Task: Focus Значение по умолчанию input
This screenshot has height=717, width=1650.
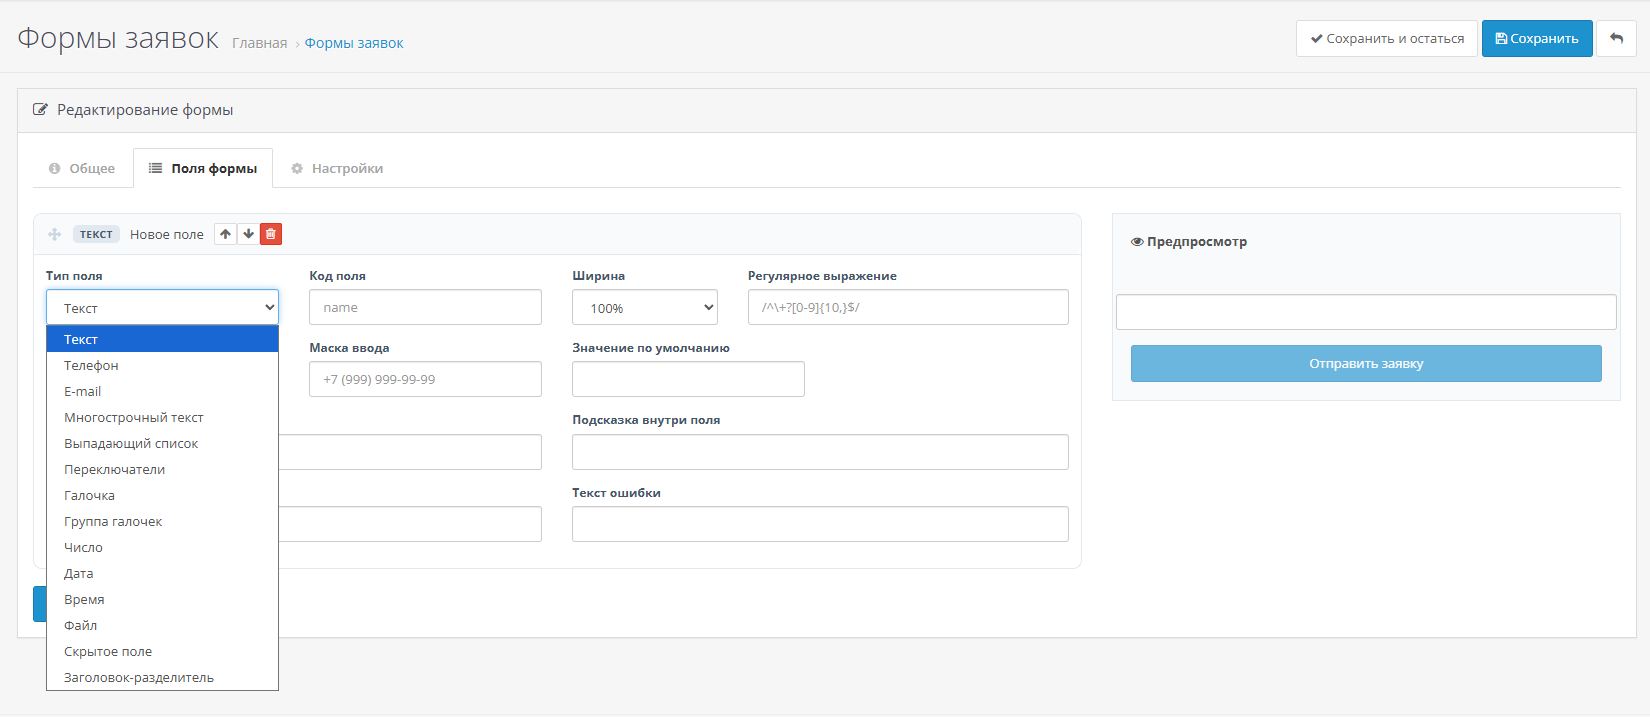Action: 688,379
